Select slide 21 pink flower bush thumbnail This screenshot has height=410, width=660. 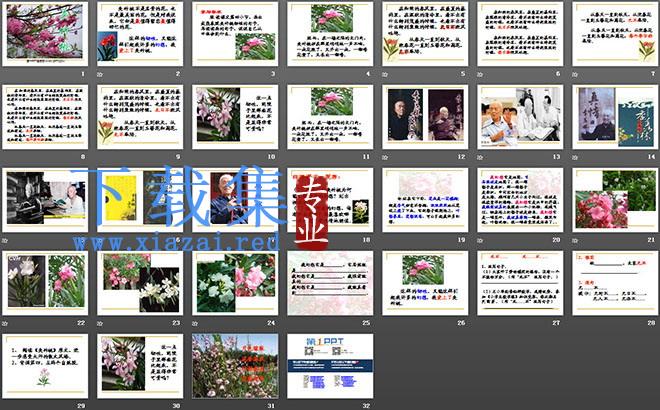(615, 200)
